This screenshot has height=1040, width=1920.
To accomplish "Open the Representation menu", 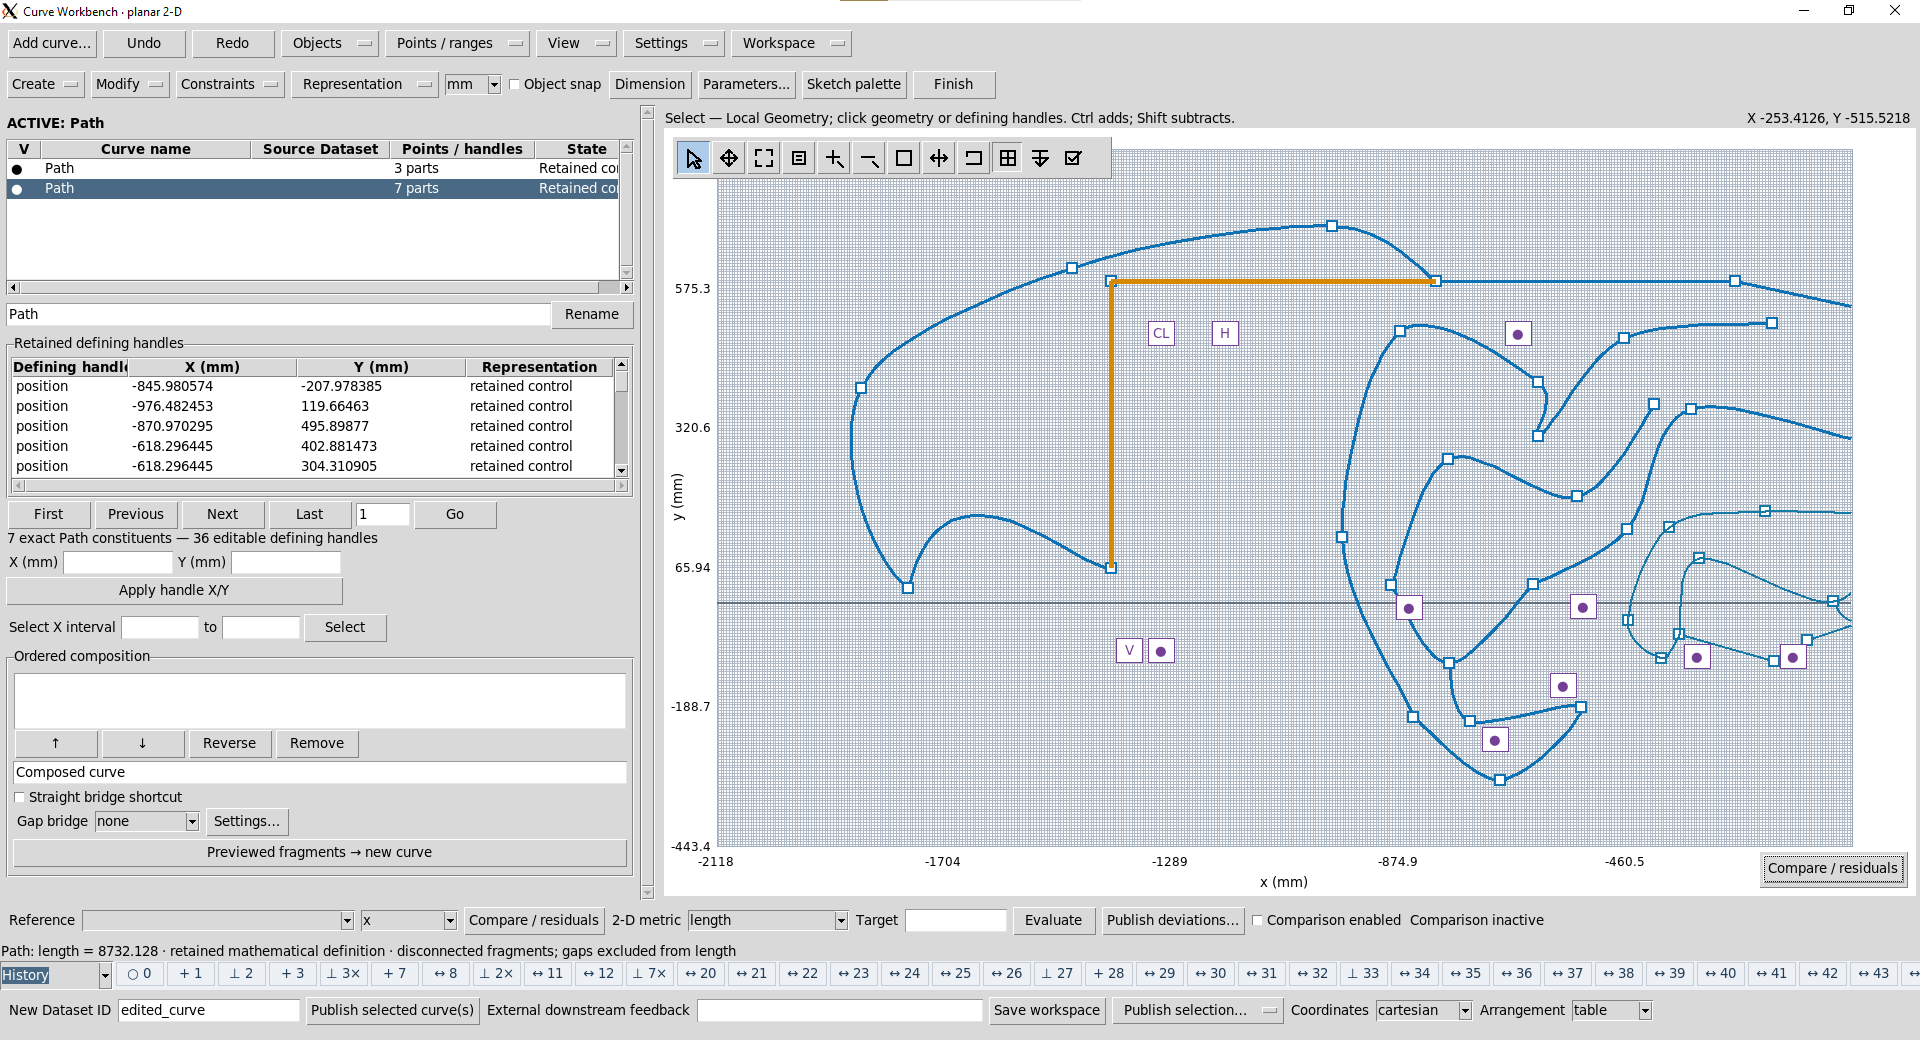I will click(365, 85).
